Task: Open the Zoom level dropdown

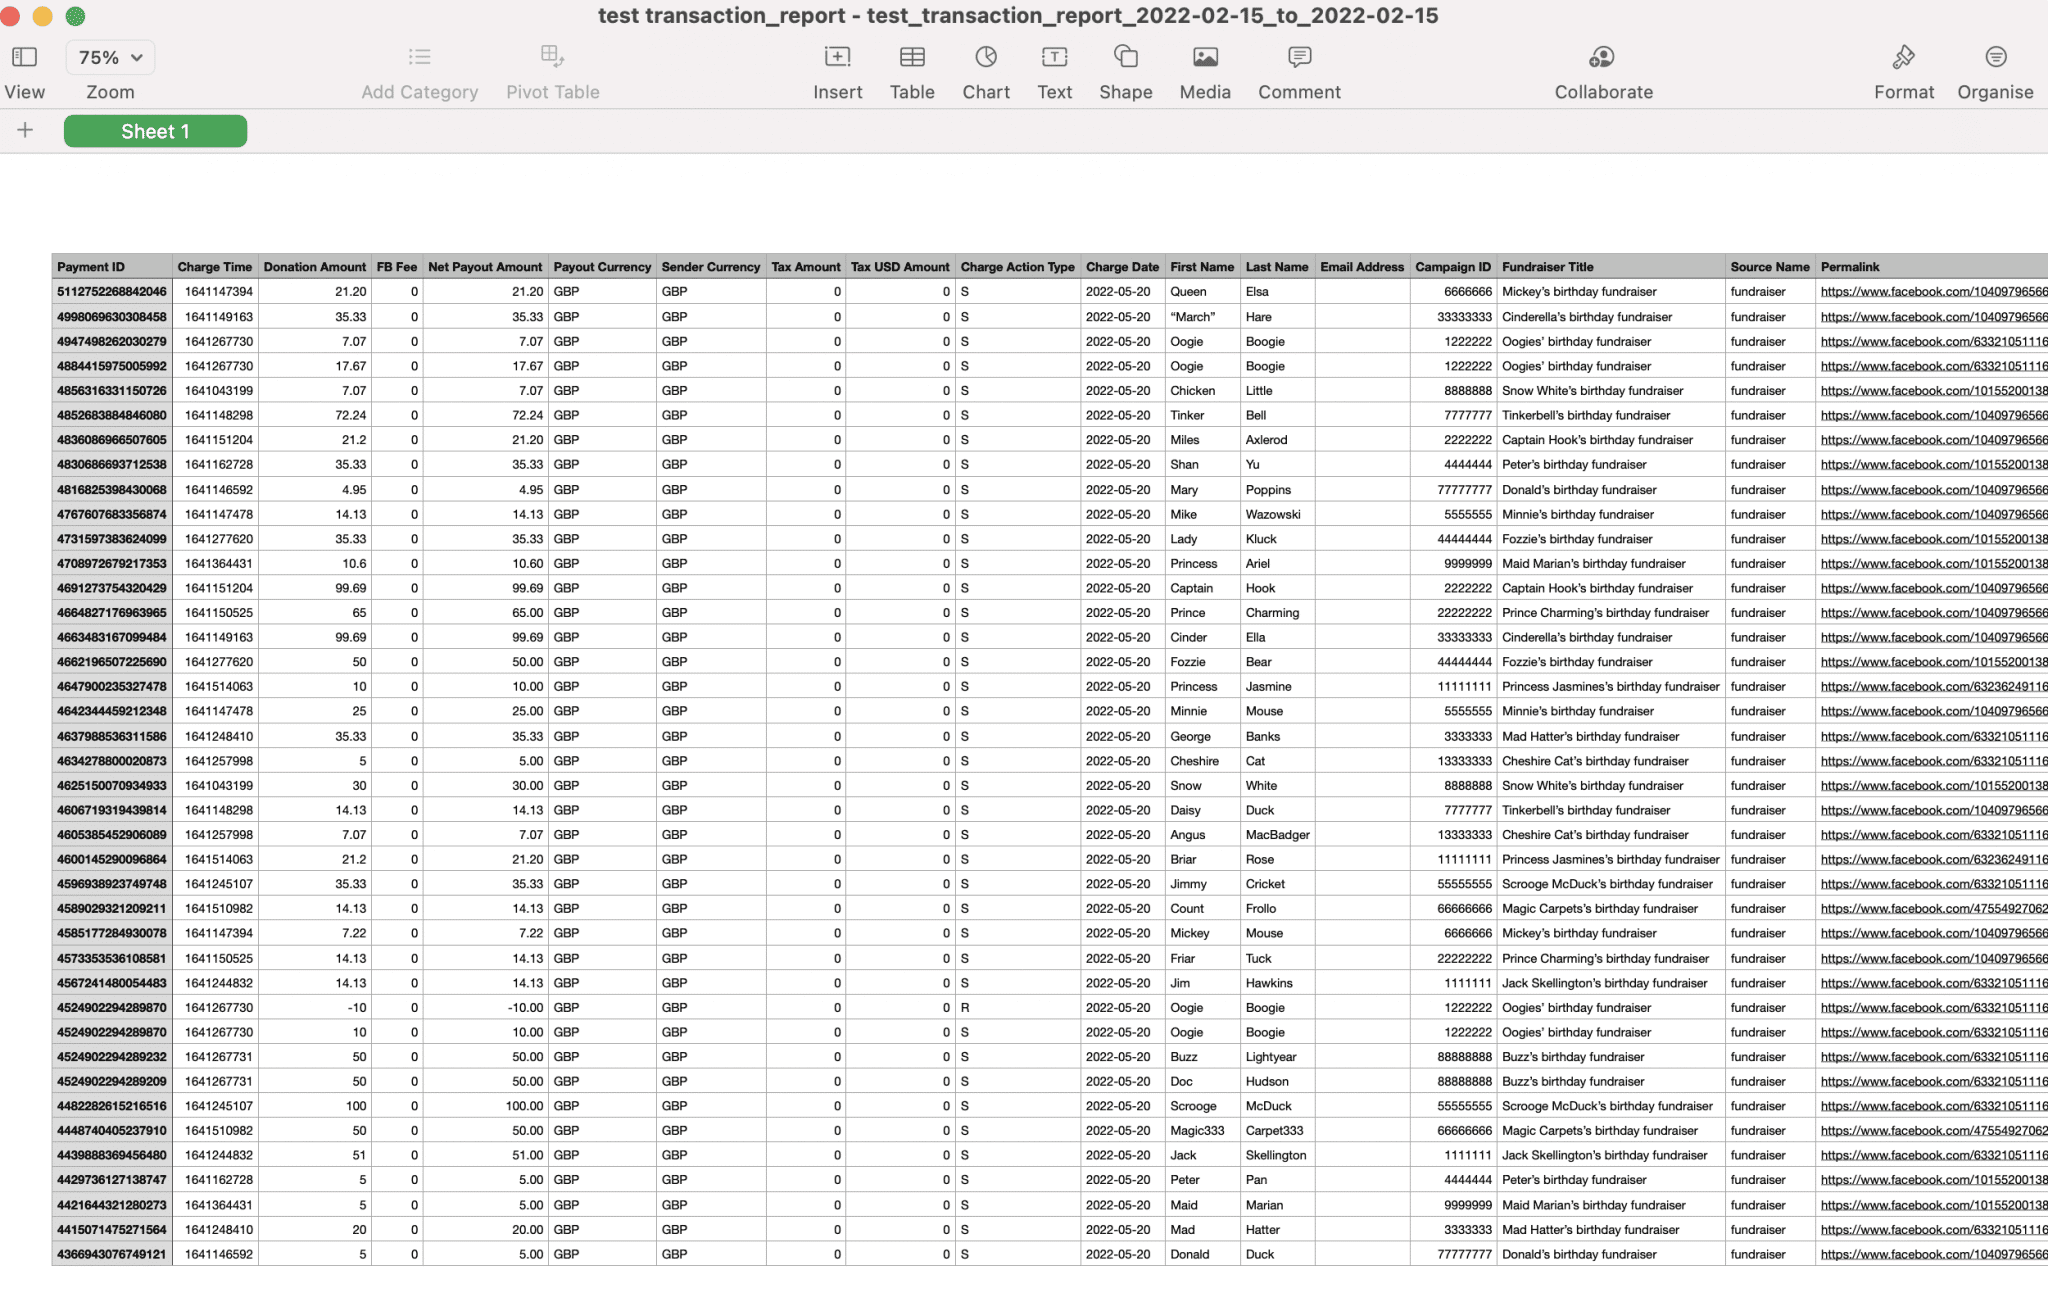Action: (x=109, y=57)
